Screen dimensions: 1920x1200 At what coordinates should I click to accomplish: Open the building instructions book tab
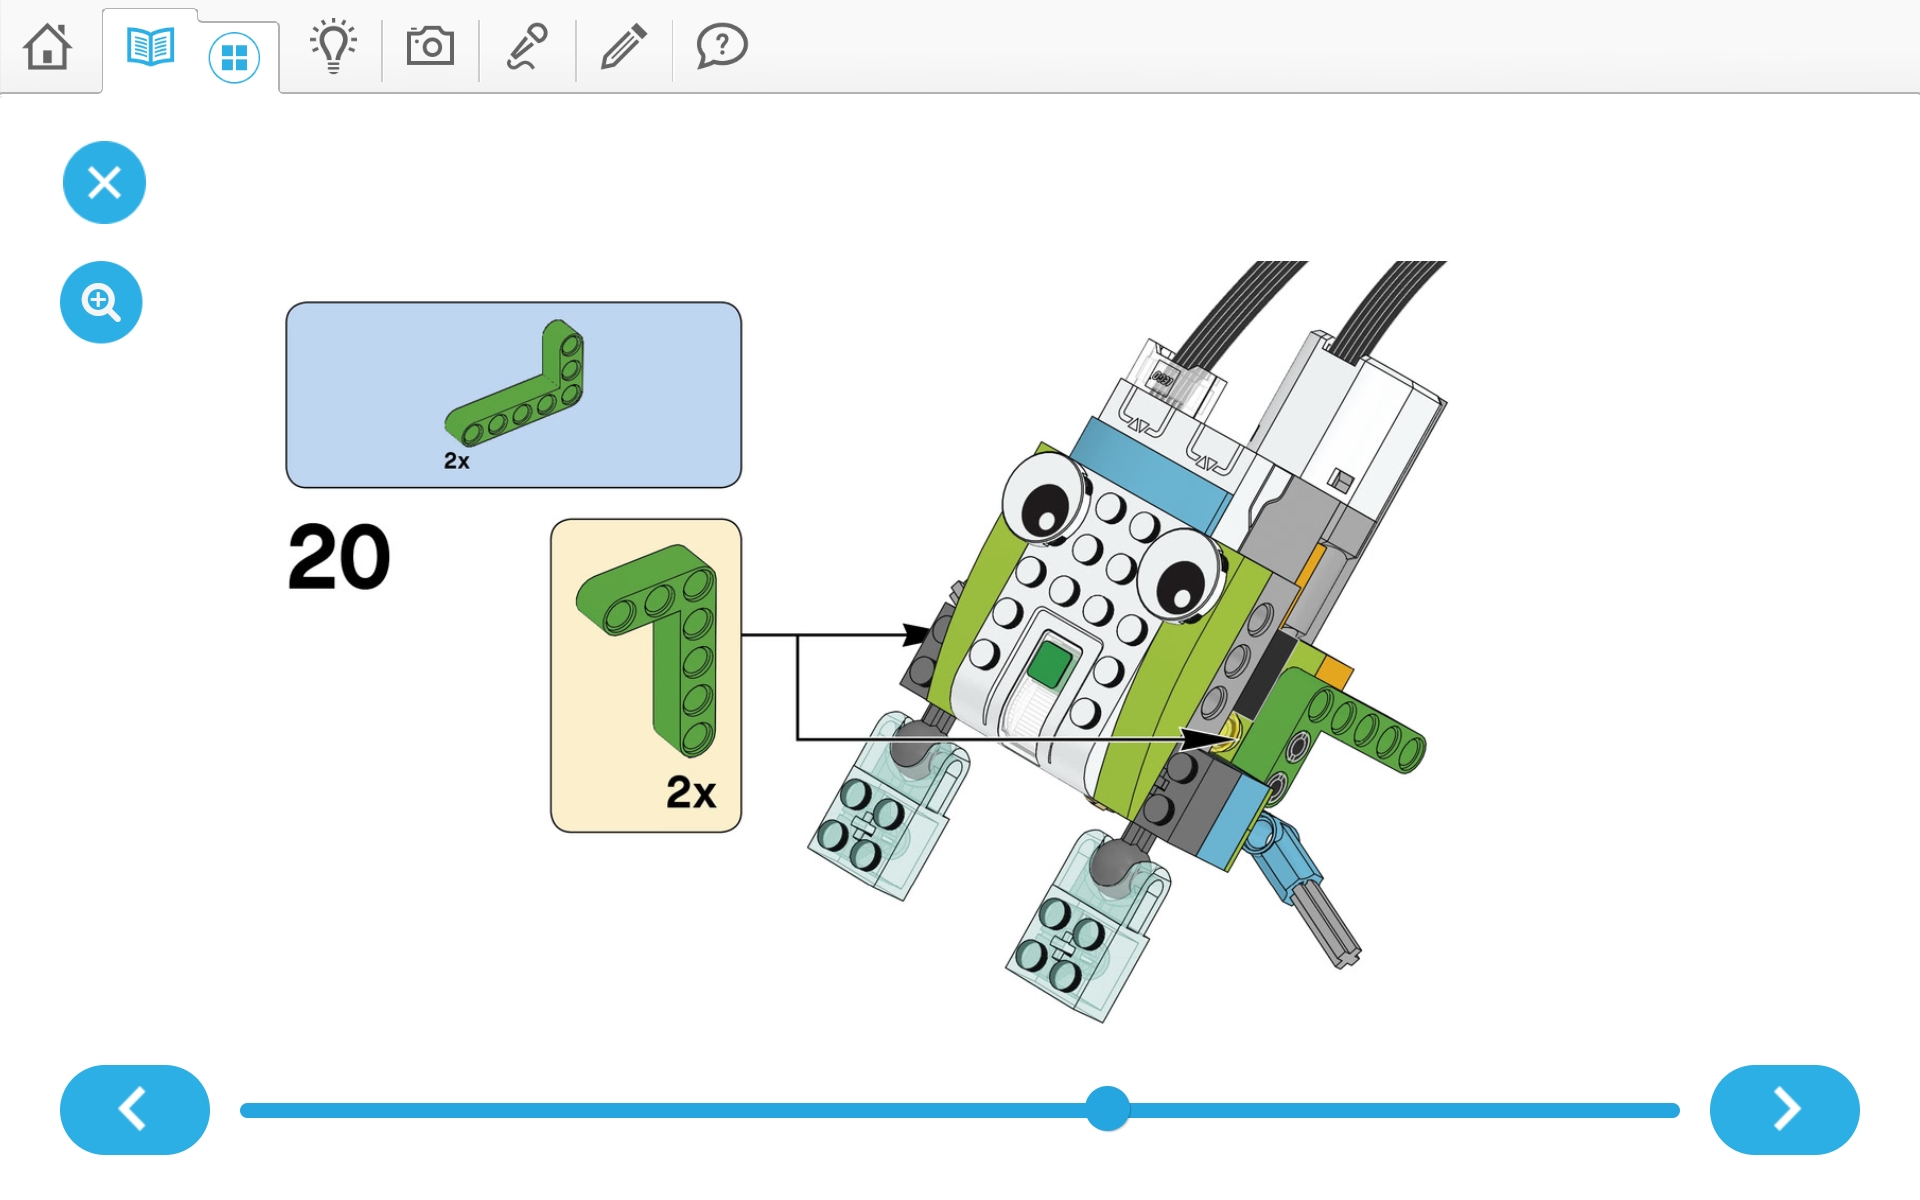pos(151,47)
